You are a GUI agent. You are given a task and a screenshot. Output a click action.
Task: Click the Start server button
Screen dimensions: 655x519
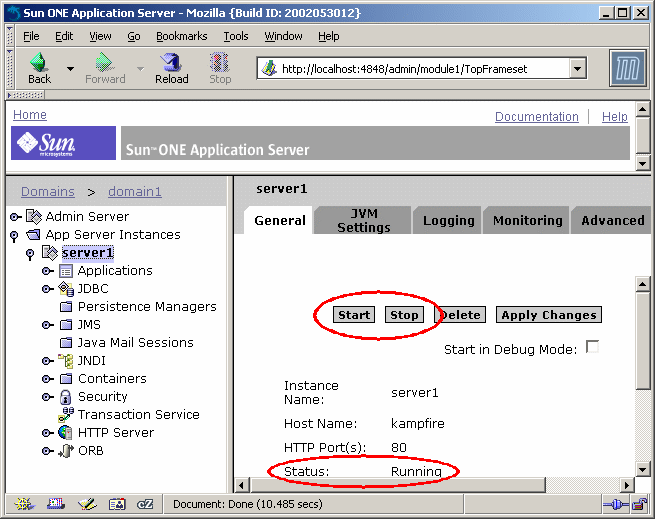[x=354, y=315]
